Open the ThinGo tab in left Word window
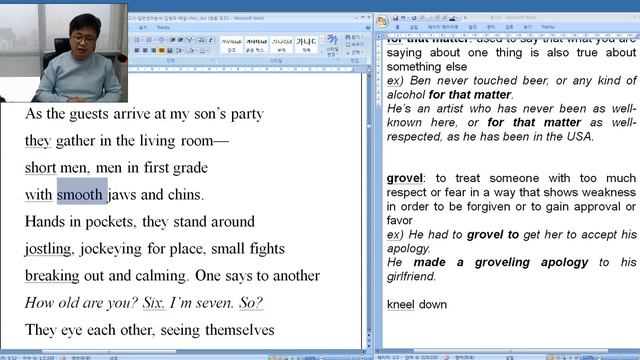The width and height of the screenshot is (640, 360). pos(163,27)
